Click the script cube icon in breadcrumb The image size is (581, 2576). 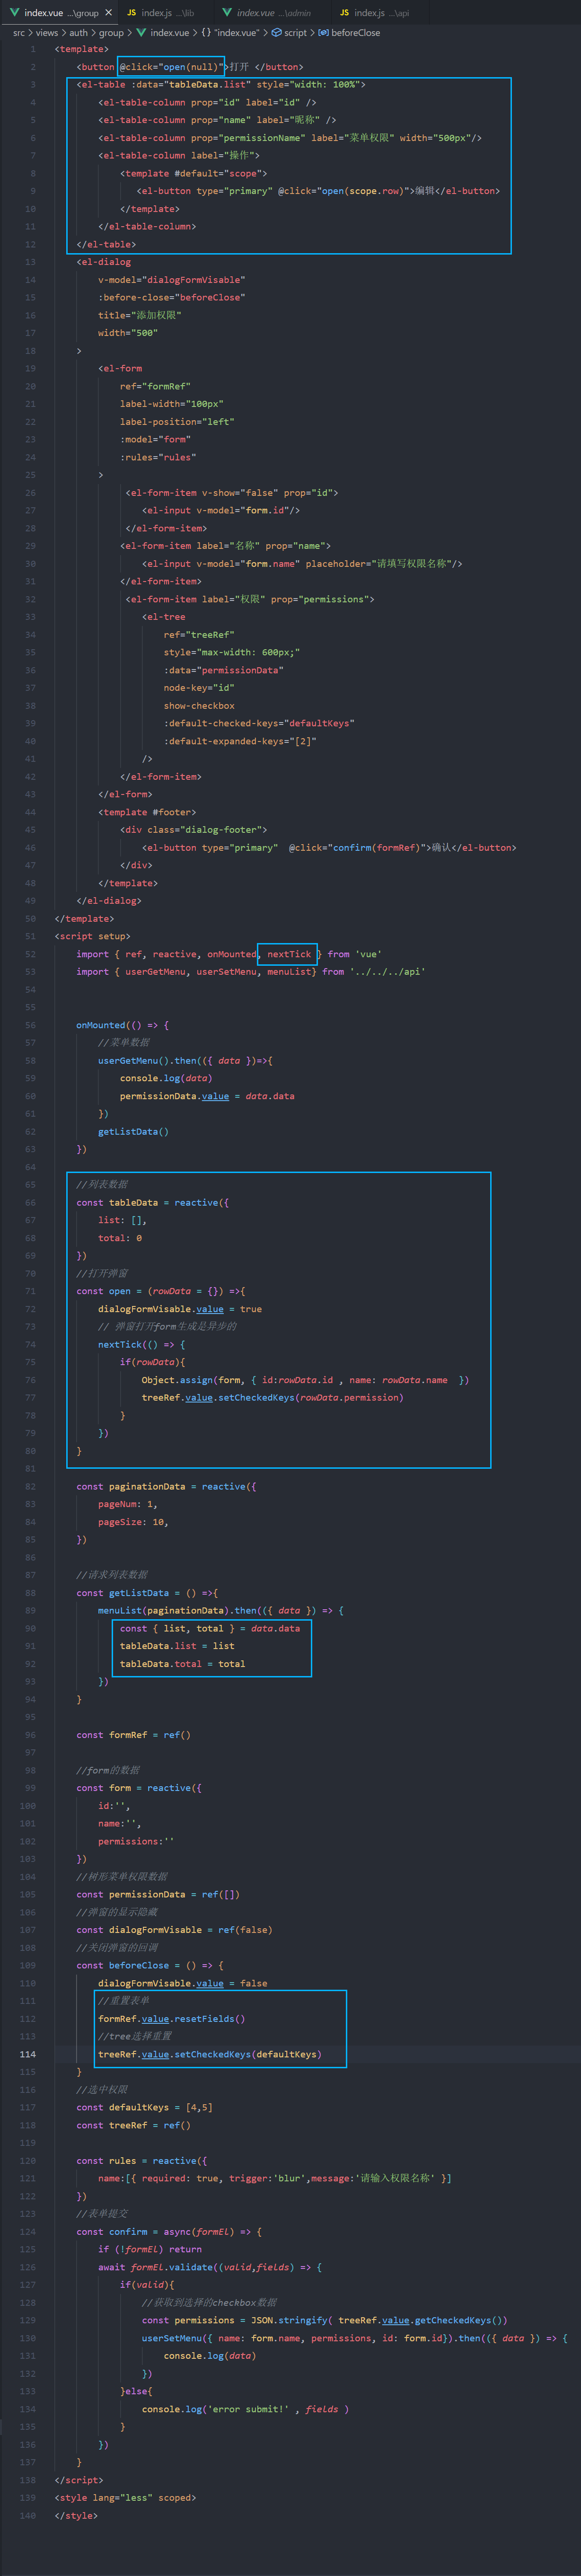276,33
